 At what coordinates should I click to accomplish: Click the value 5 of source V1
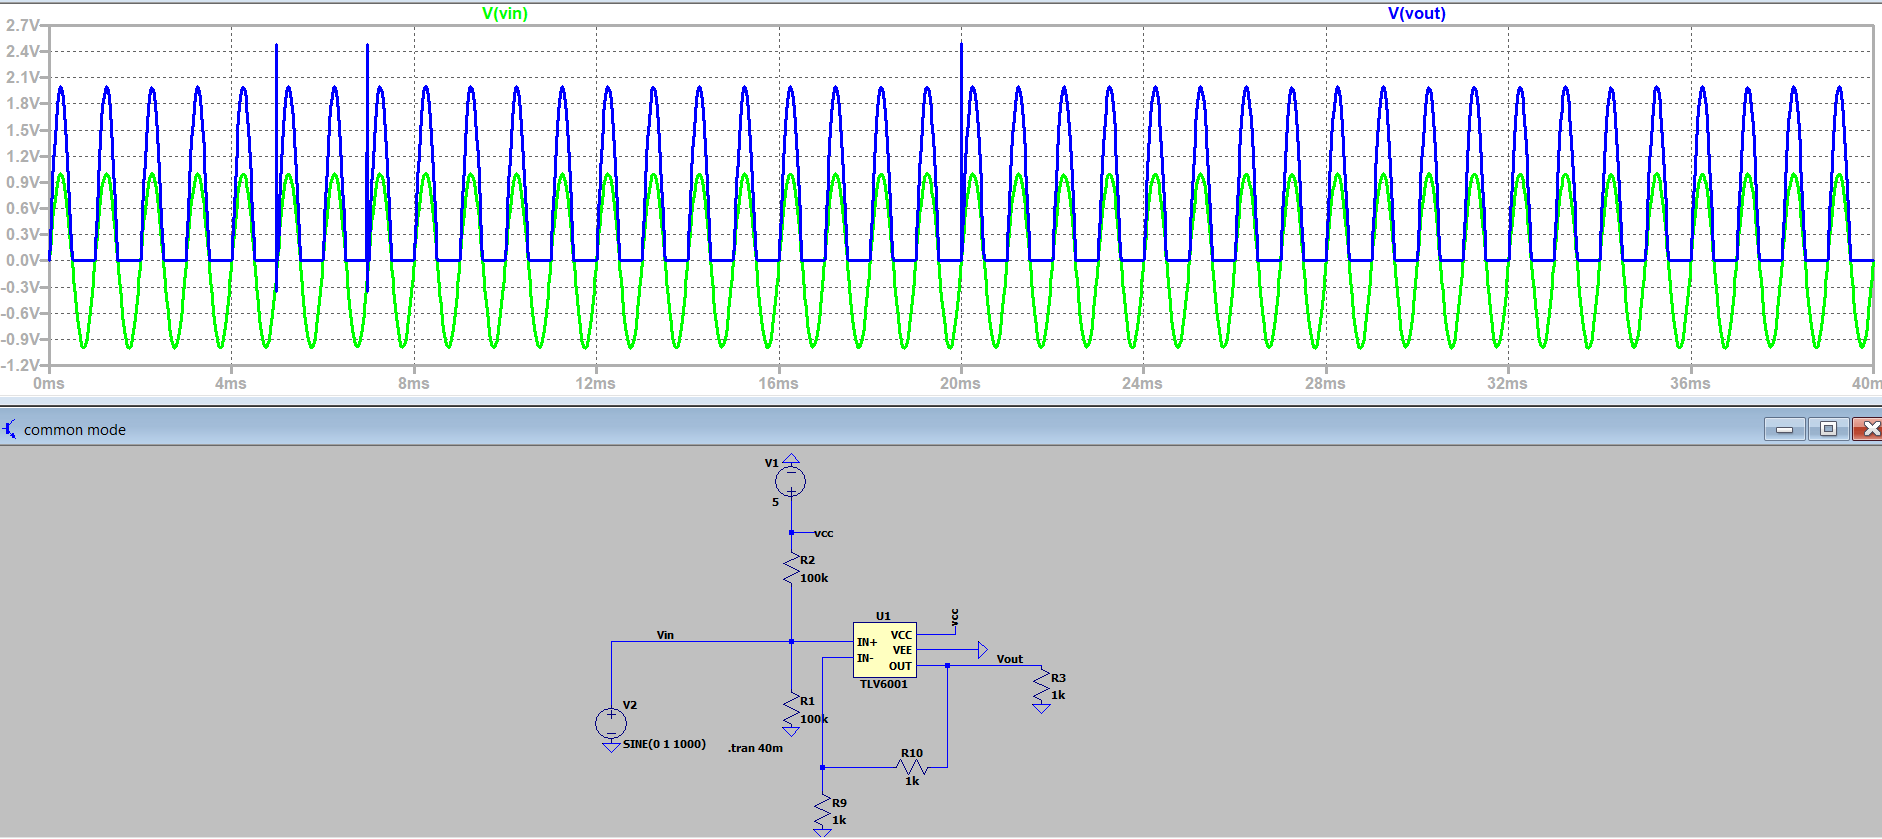pyautogui.click(x=775, y=502)
